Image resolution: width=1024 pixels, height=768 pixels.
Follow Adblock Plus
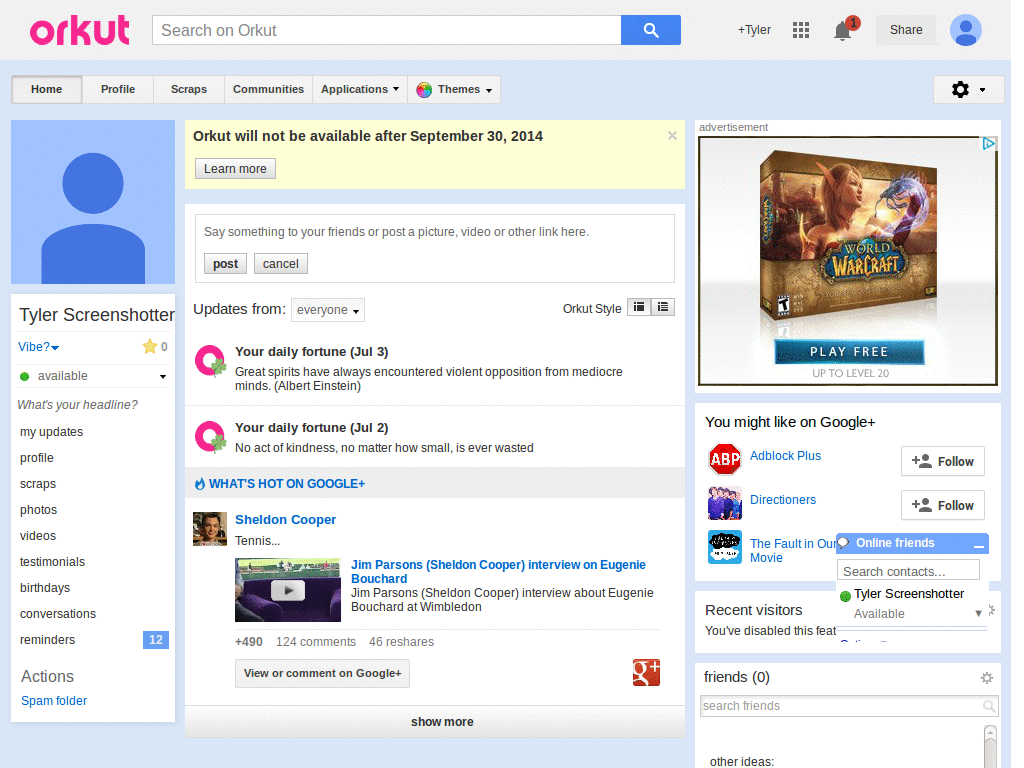coord(942,462)
